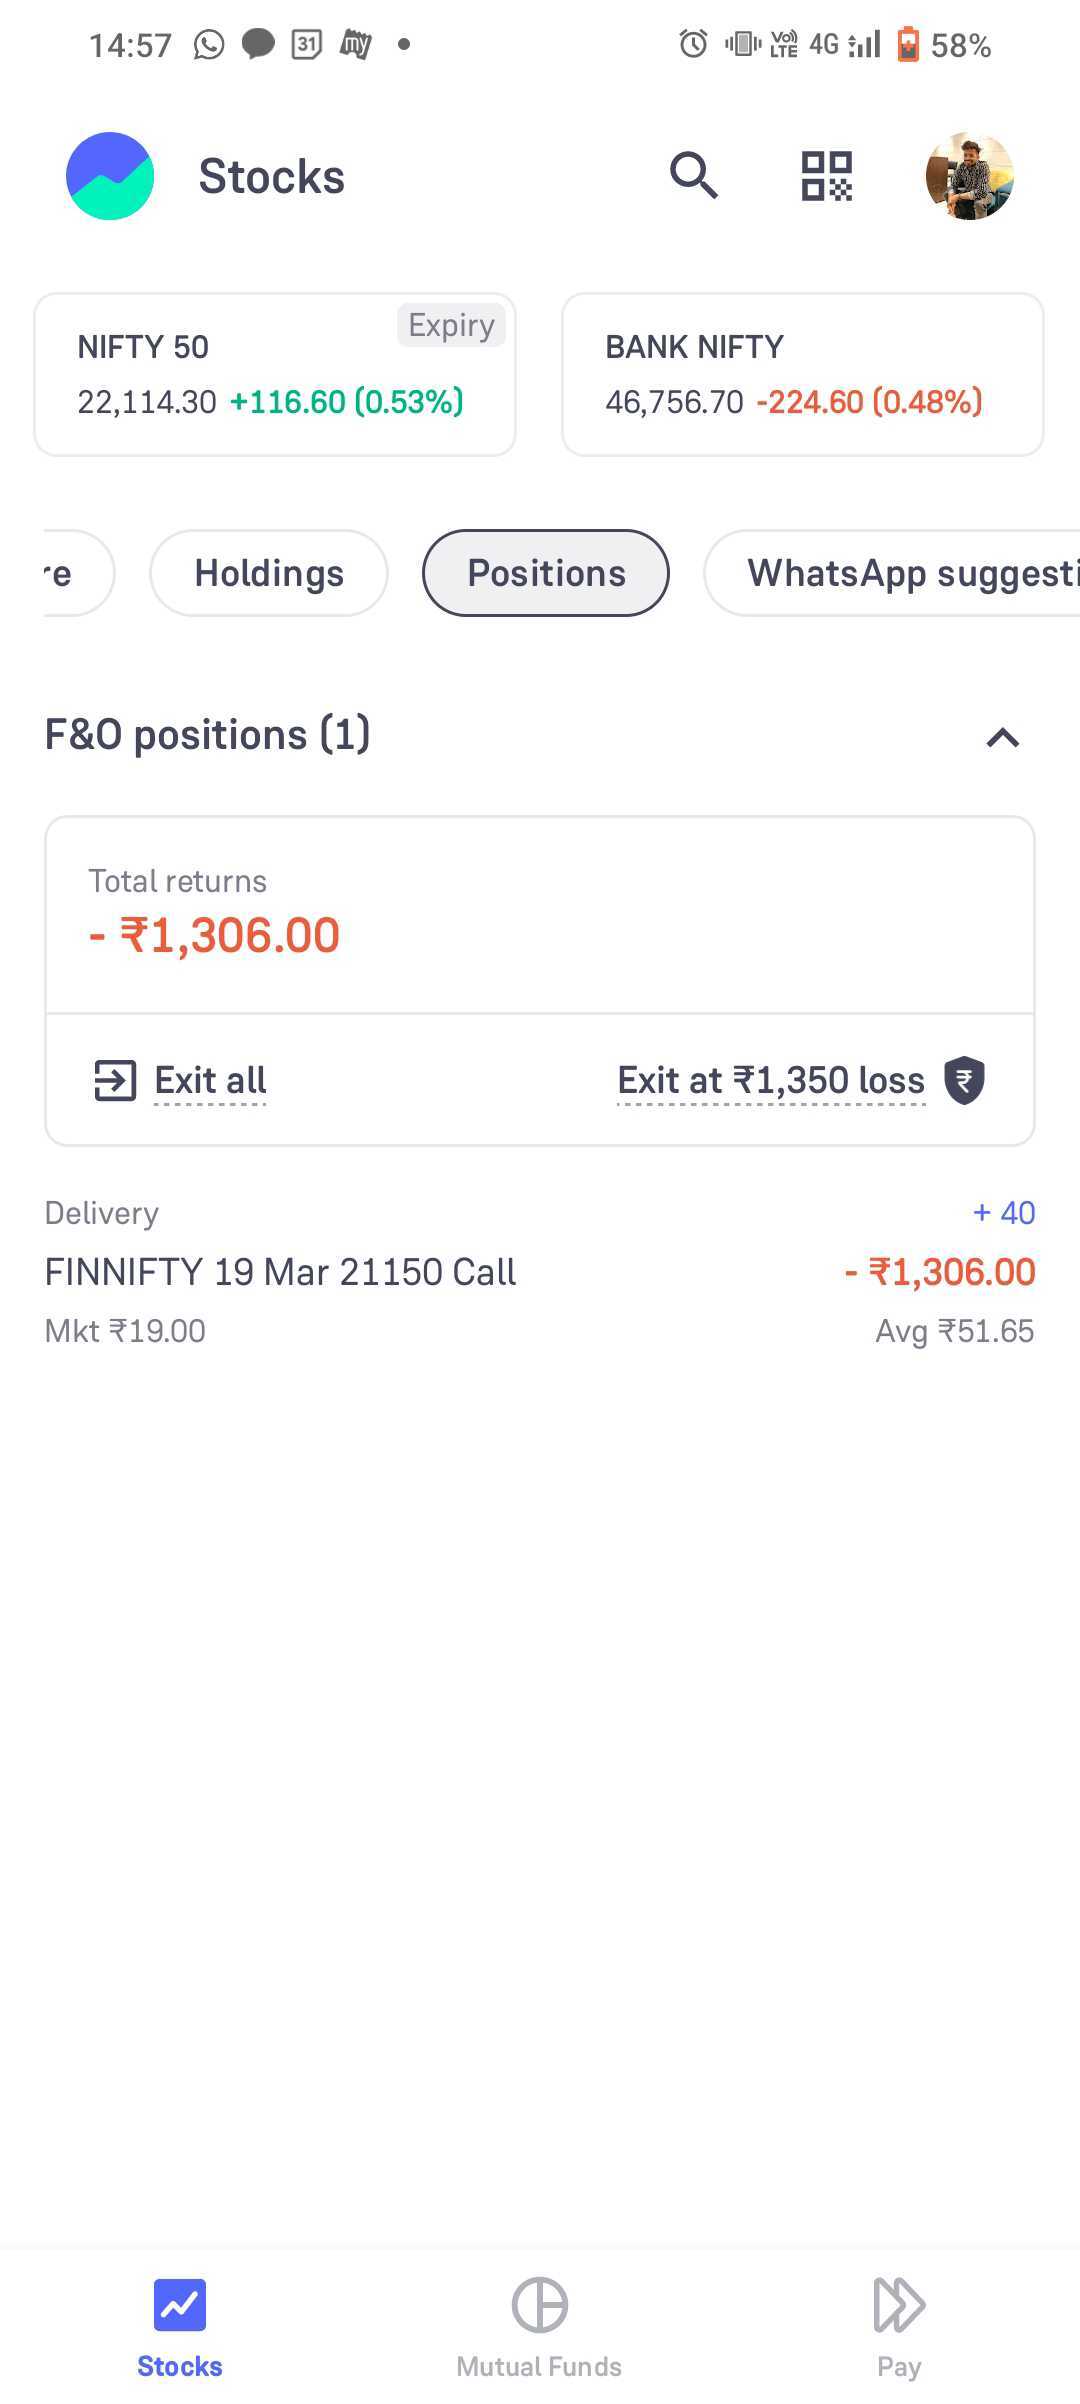
Task: Open the WhatsApp suggestions tab
Action: (x=892, y=573)
